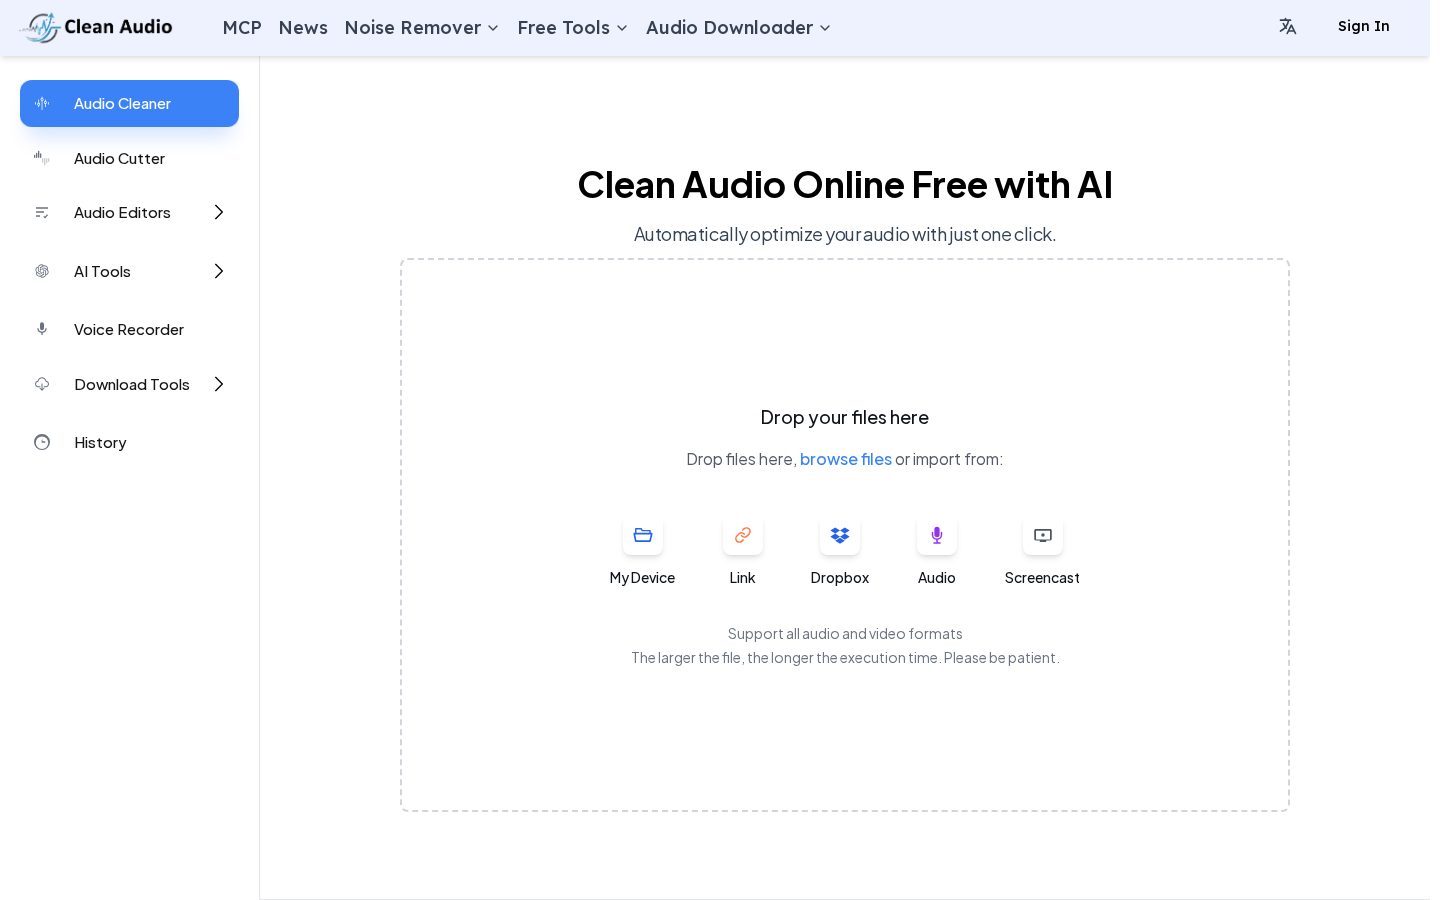
Task: Click the Dropbox label text
Action: click(x=840, y=578)
